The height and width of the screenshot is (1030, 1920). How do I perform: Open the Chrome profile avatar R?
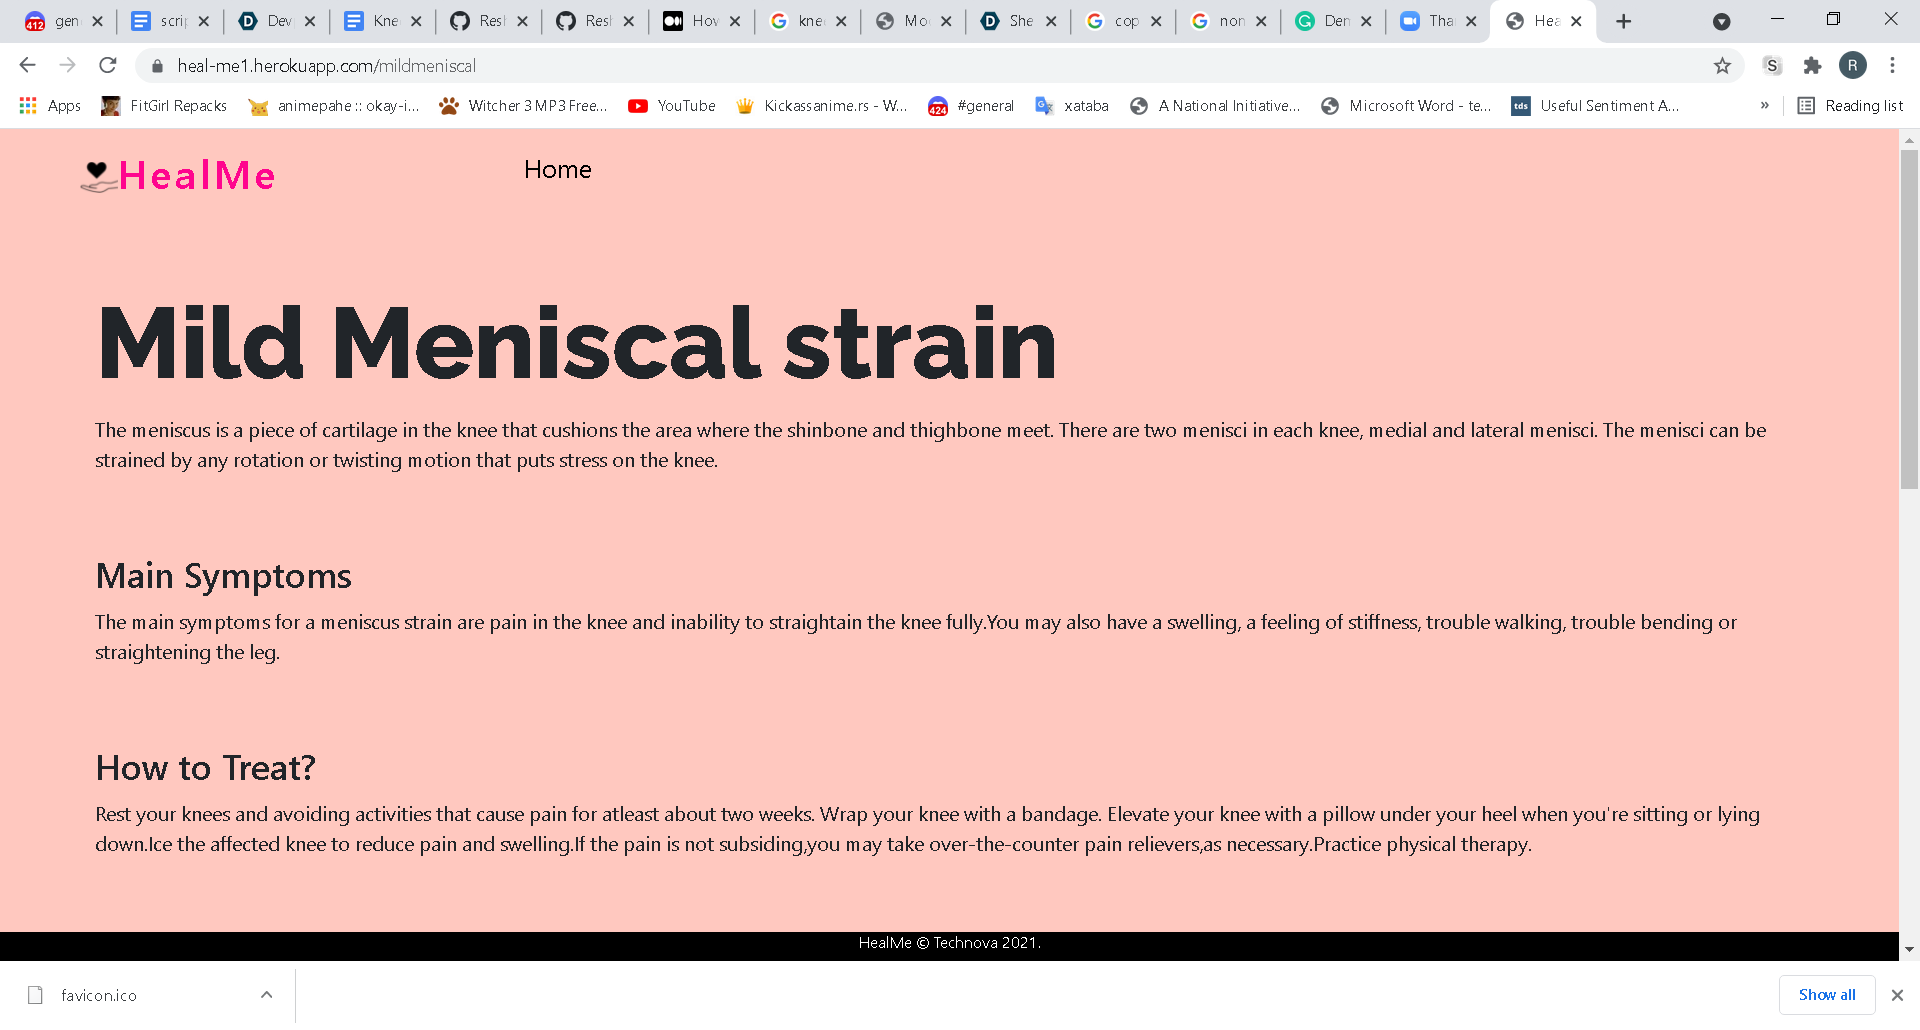pyautogui.click(x=1853, y=65)
